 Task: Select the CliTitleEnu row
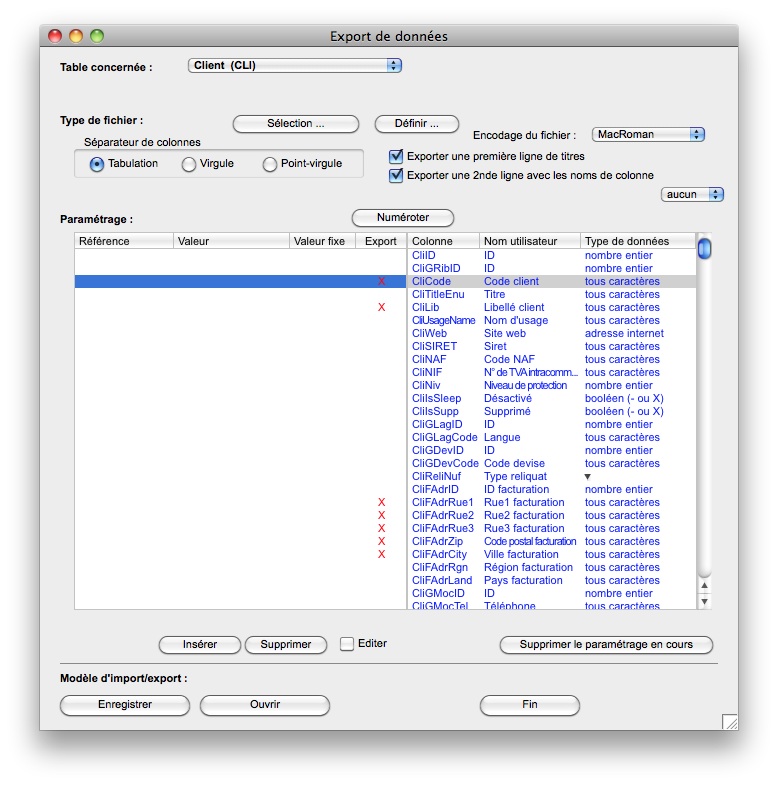click(x=385, y=294)
